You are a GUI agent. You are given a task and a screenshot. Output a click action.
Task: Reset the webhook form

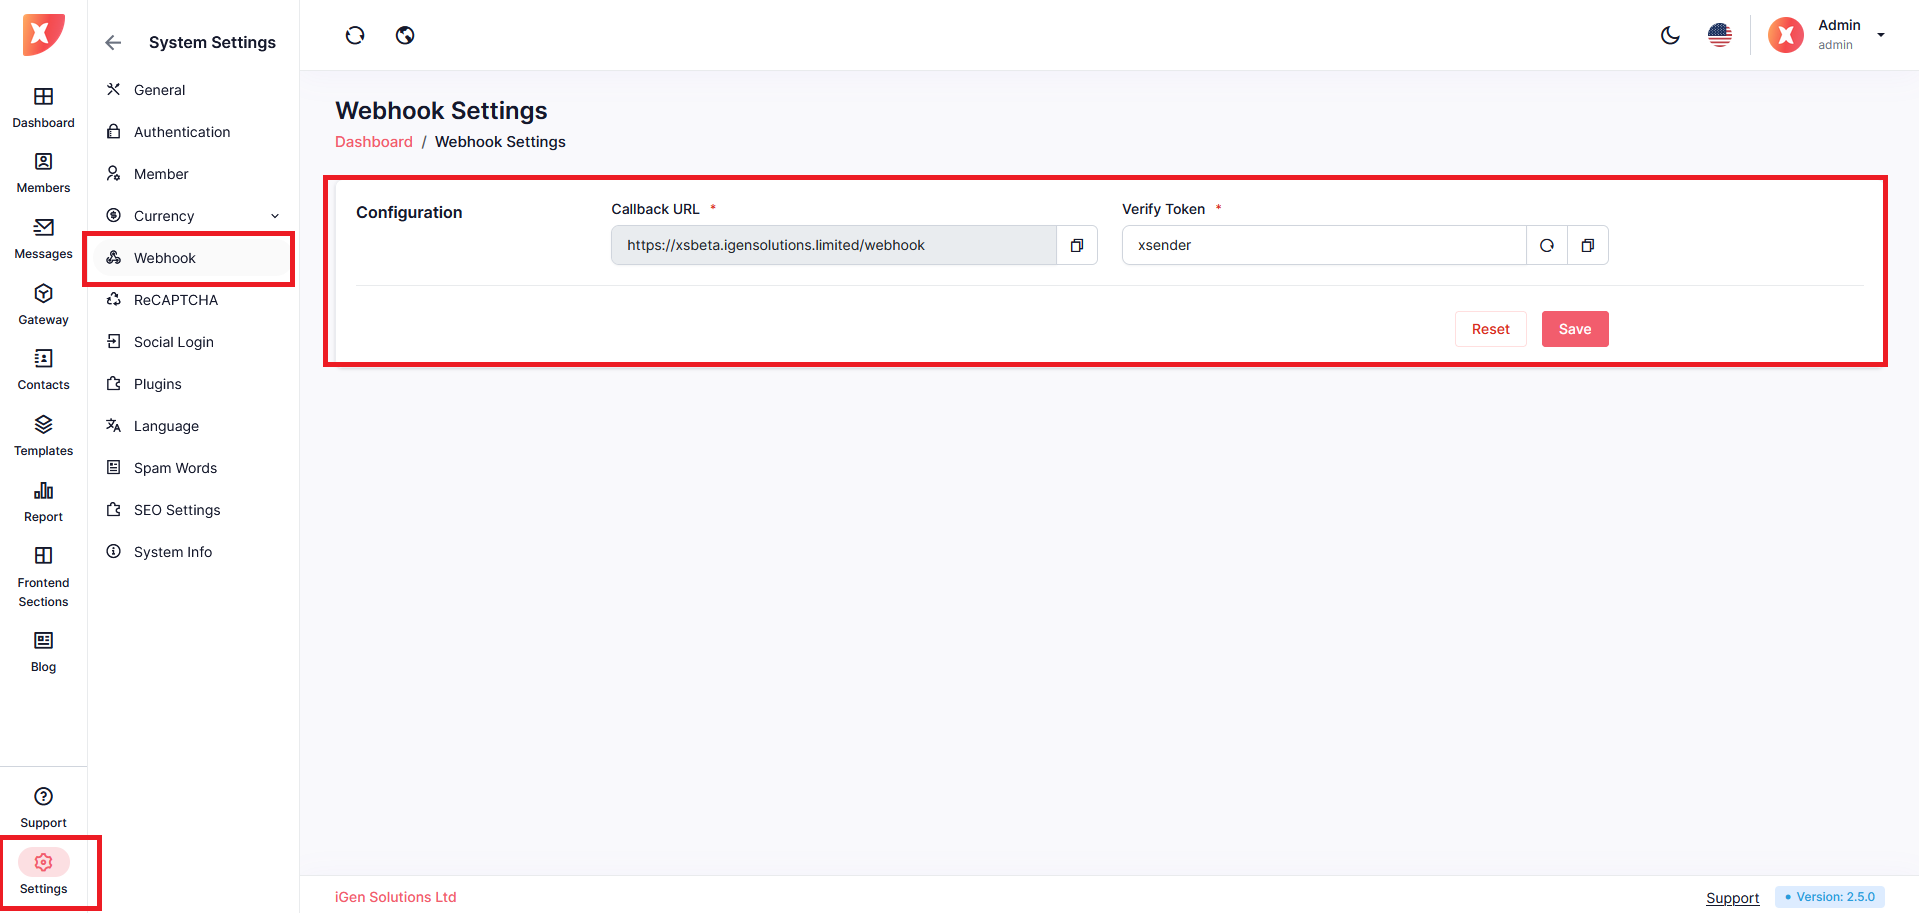[x=1490, y=329]
